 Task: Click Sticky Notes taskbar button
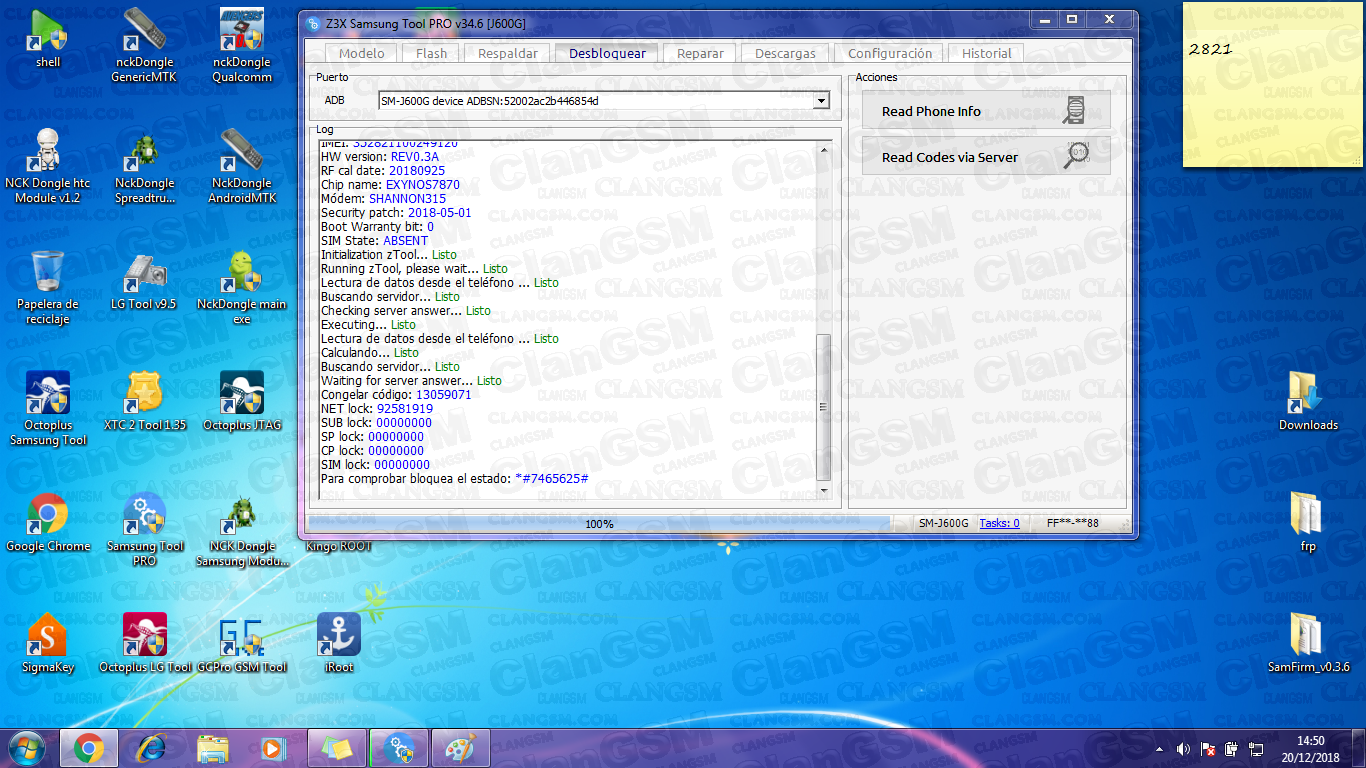coord(337,748)
